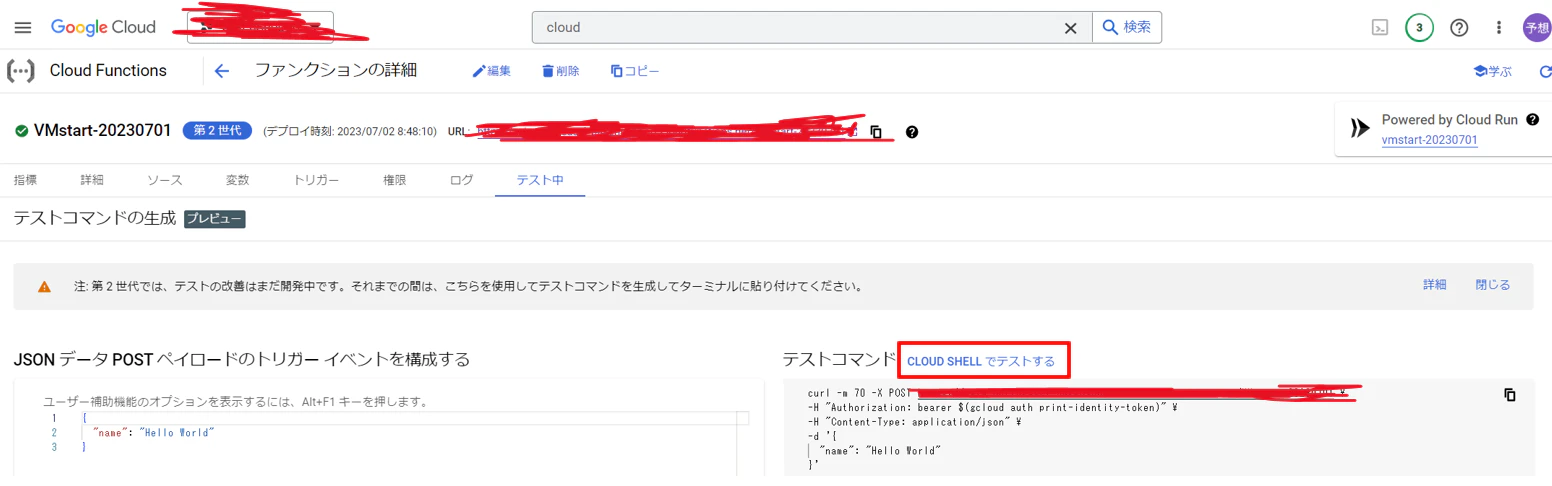Screen dimensions: 1552x486
Task: Click 編集 edit button
Action: [492, 71]
